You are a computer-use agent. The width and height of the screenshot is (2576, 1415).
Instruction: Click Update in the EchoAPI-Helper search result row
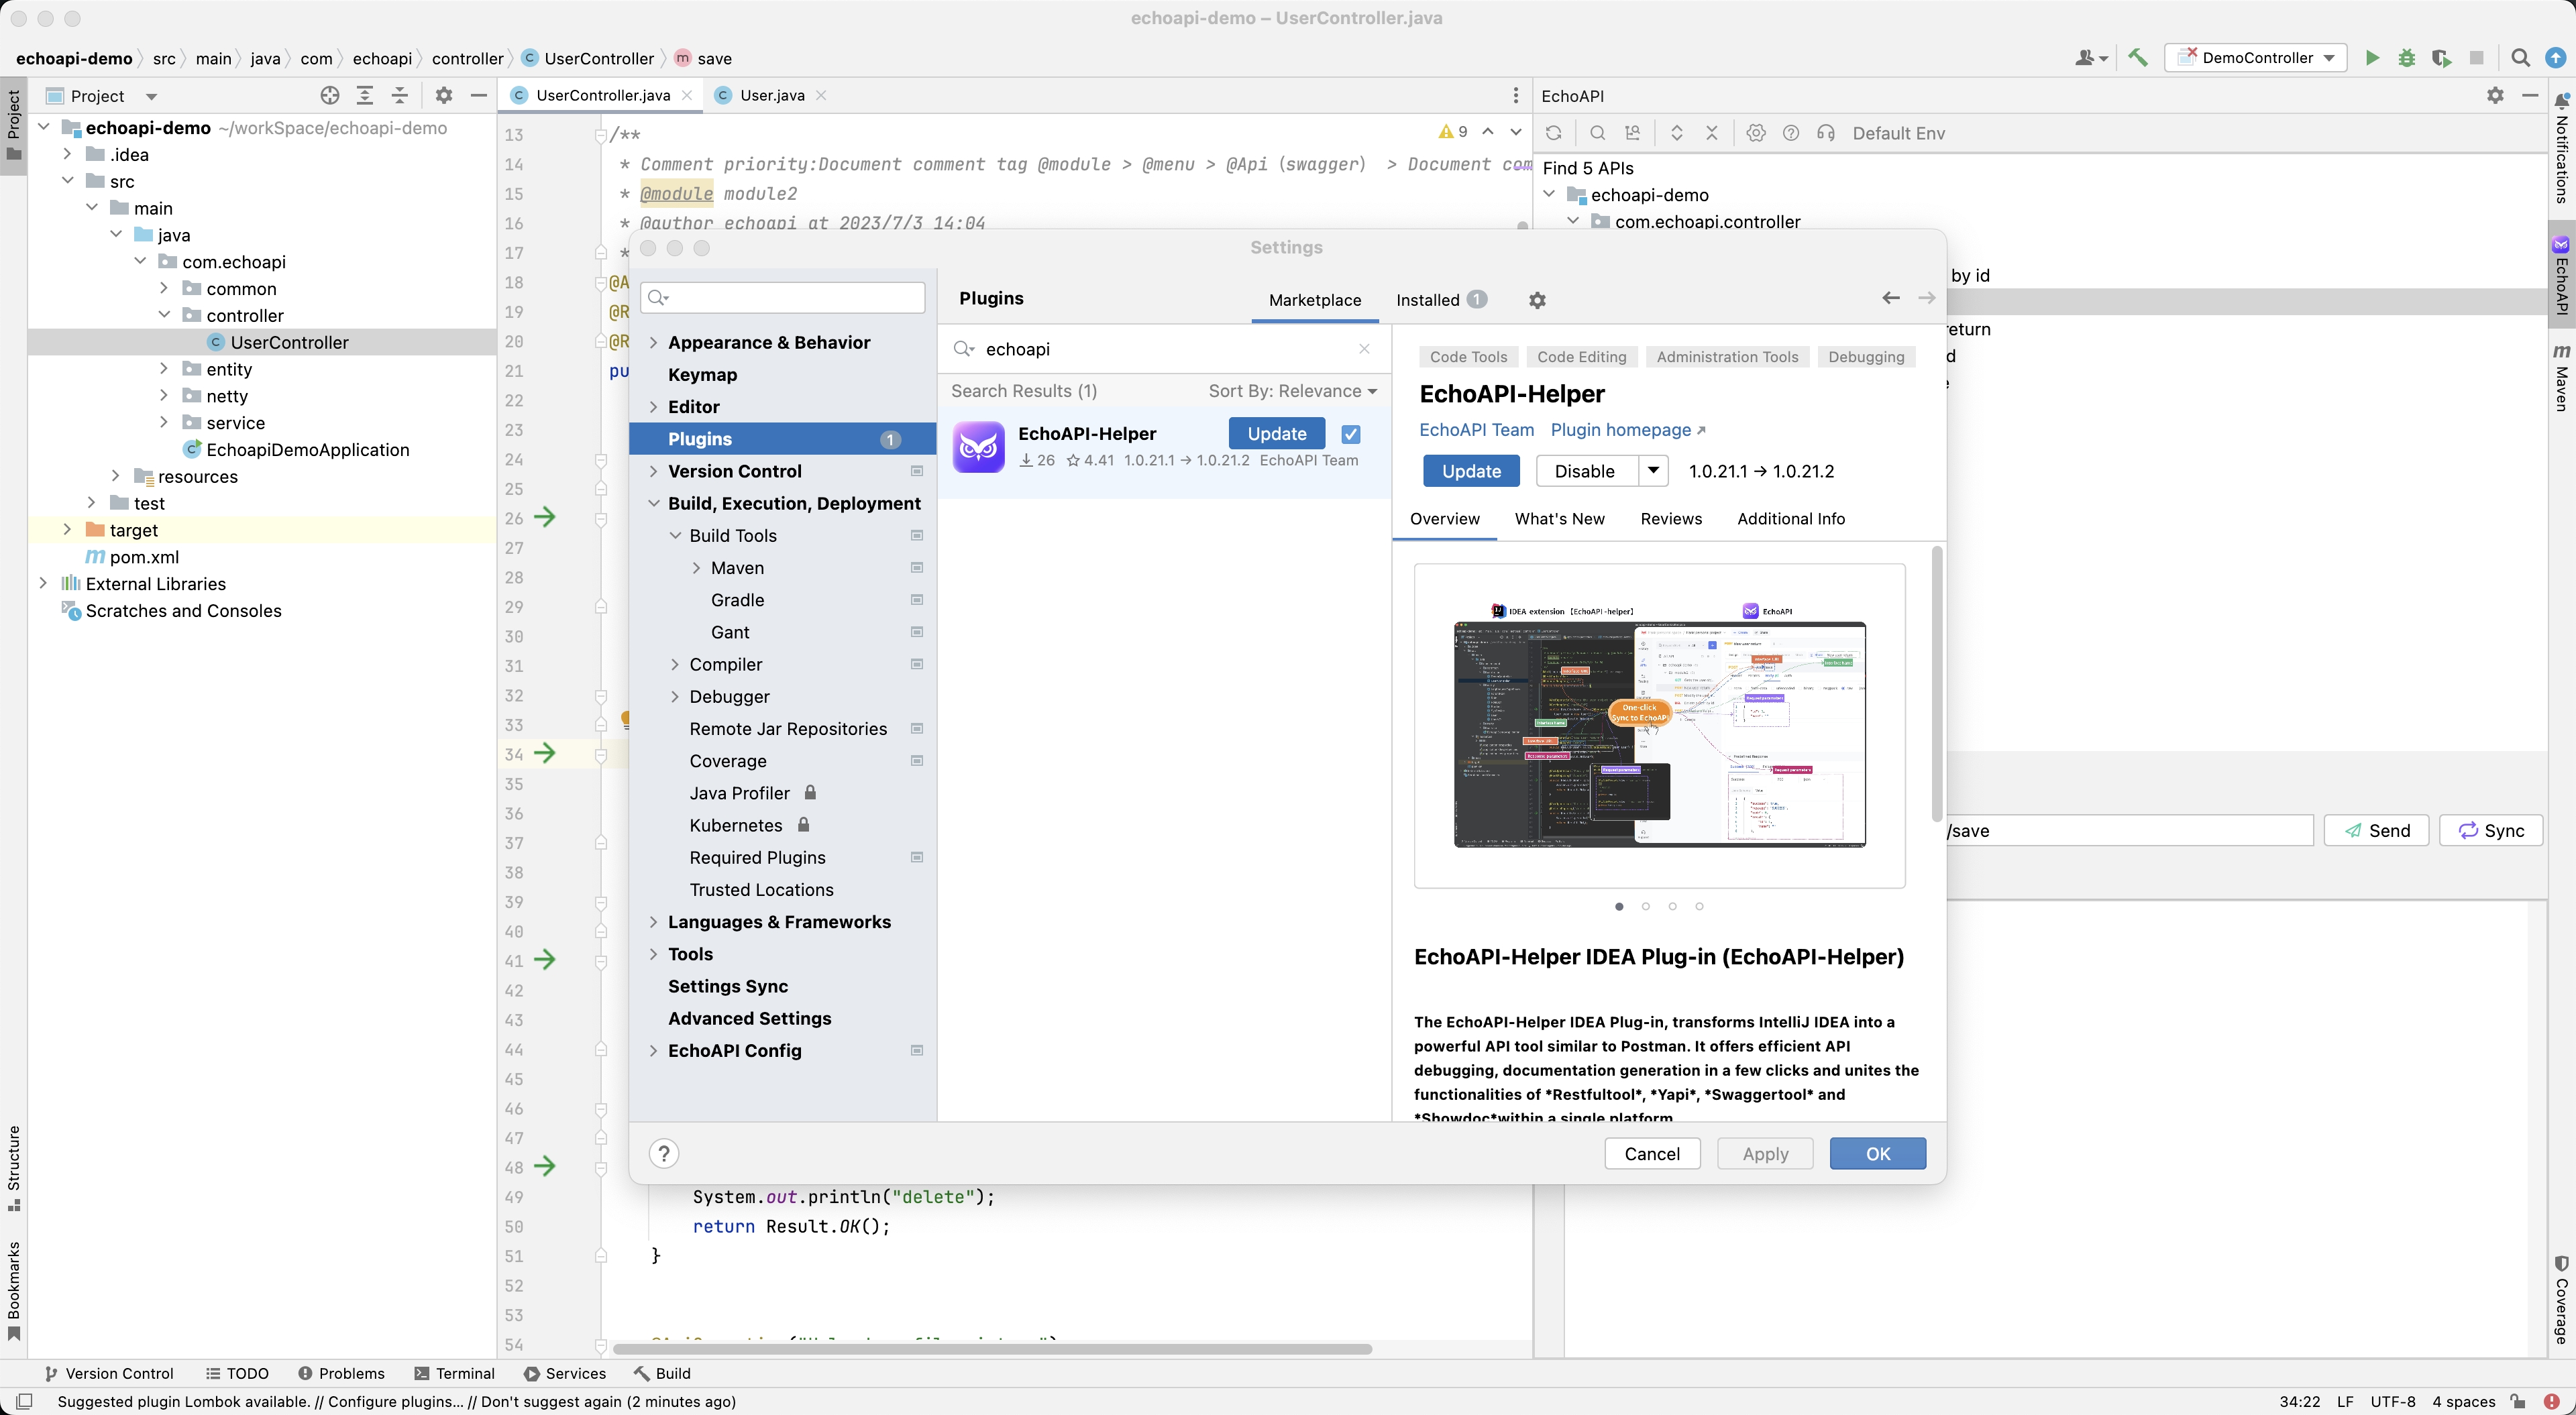(x=1276, y=434)
